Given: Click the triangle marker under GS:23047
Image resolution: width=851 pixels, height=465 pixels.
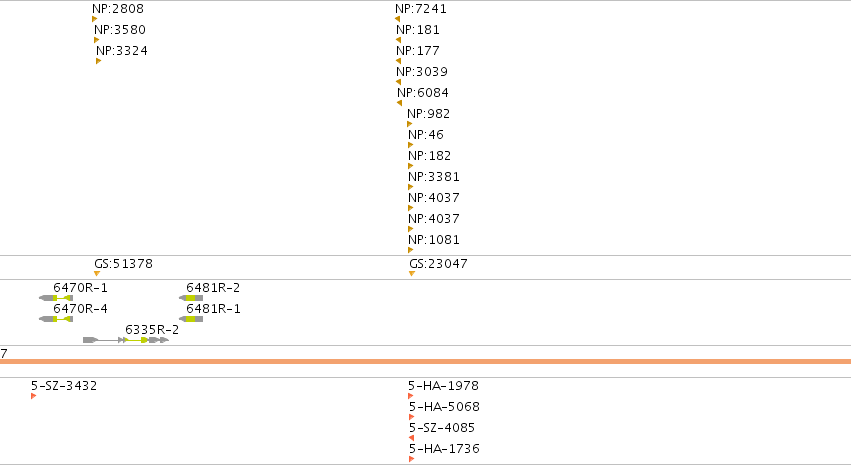Looking at the screenshot, I should coord(412,273).
